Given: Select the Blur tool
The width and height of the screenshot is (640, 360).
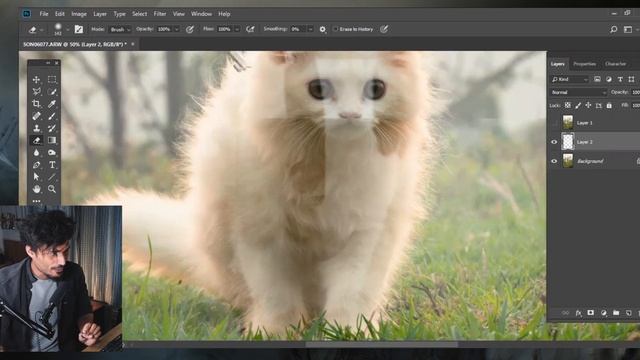Looking at the screenshot, I should pyautogui.click(x=36, y=153).
